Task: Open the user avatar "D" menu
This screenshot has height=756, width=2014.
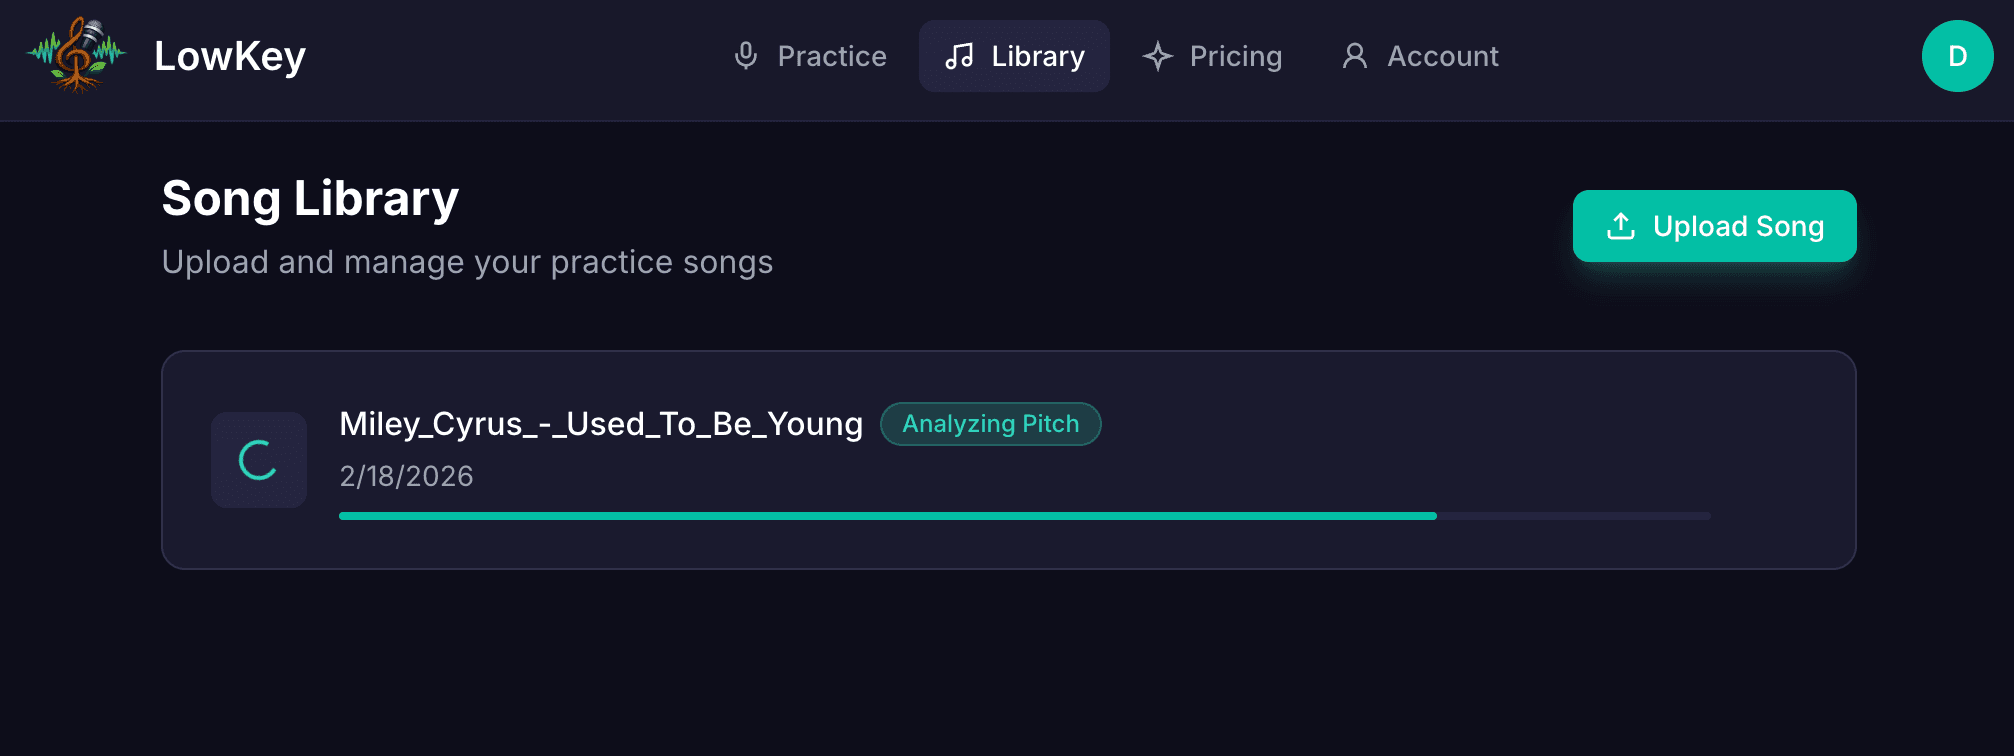Action: 1957,56
